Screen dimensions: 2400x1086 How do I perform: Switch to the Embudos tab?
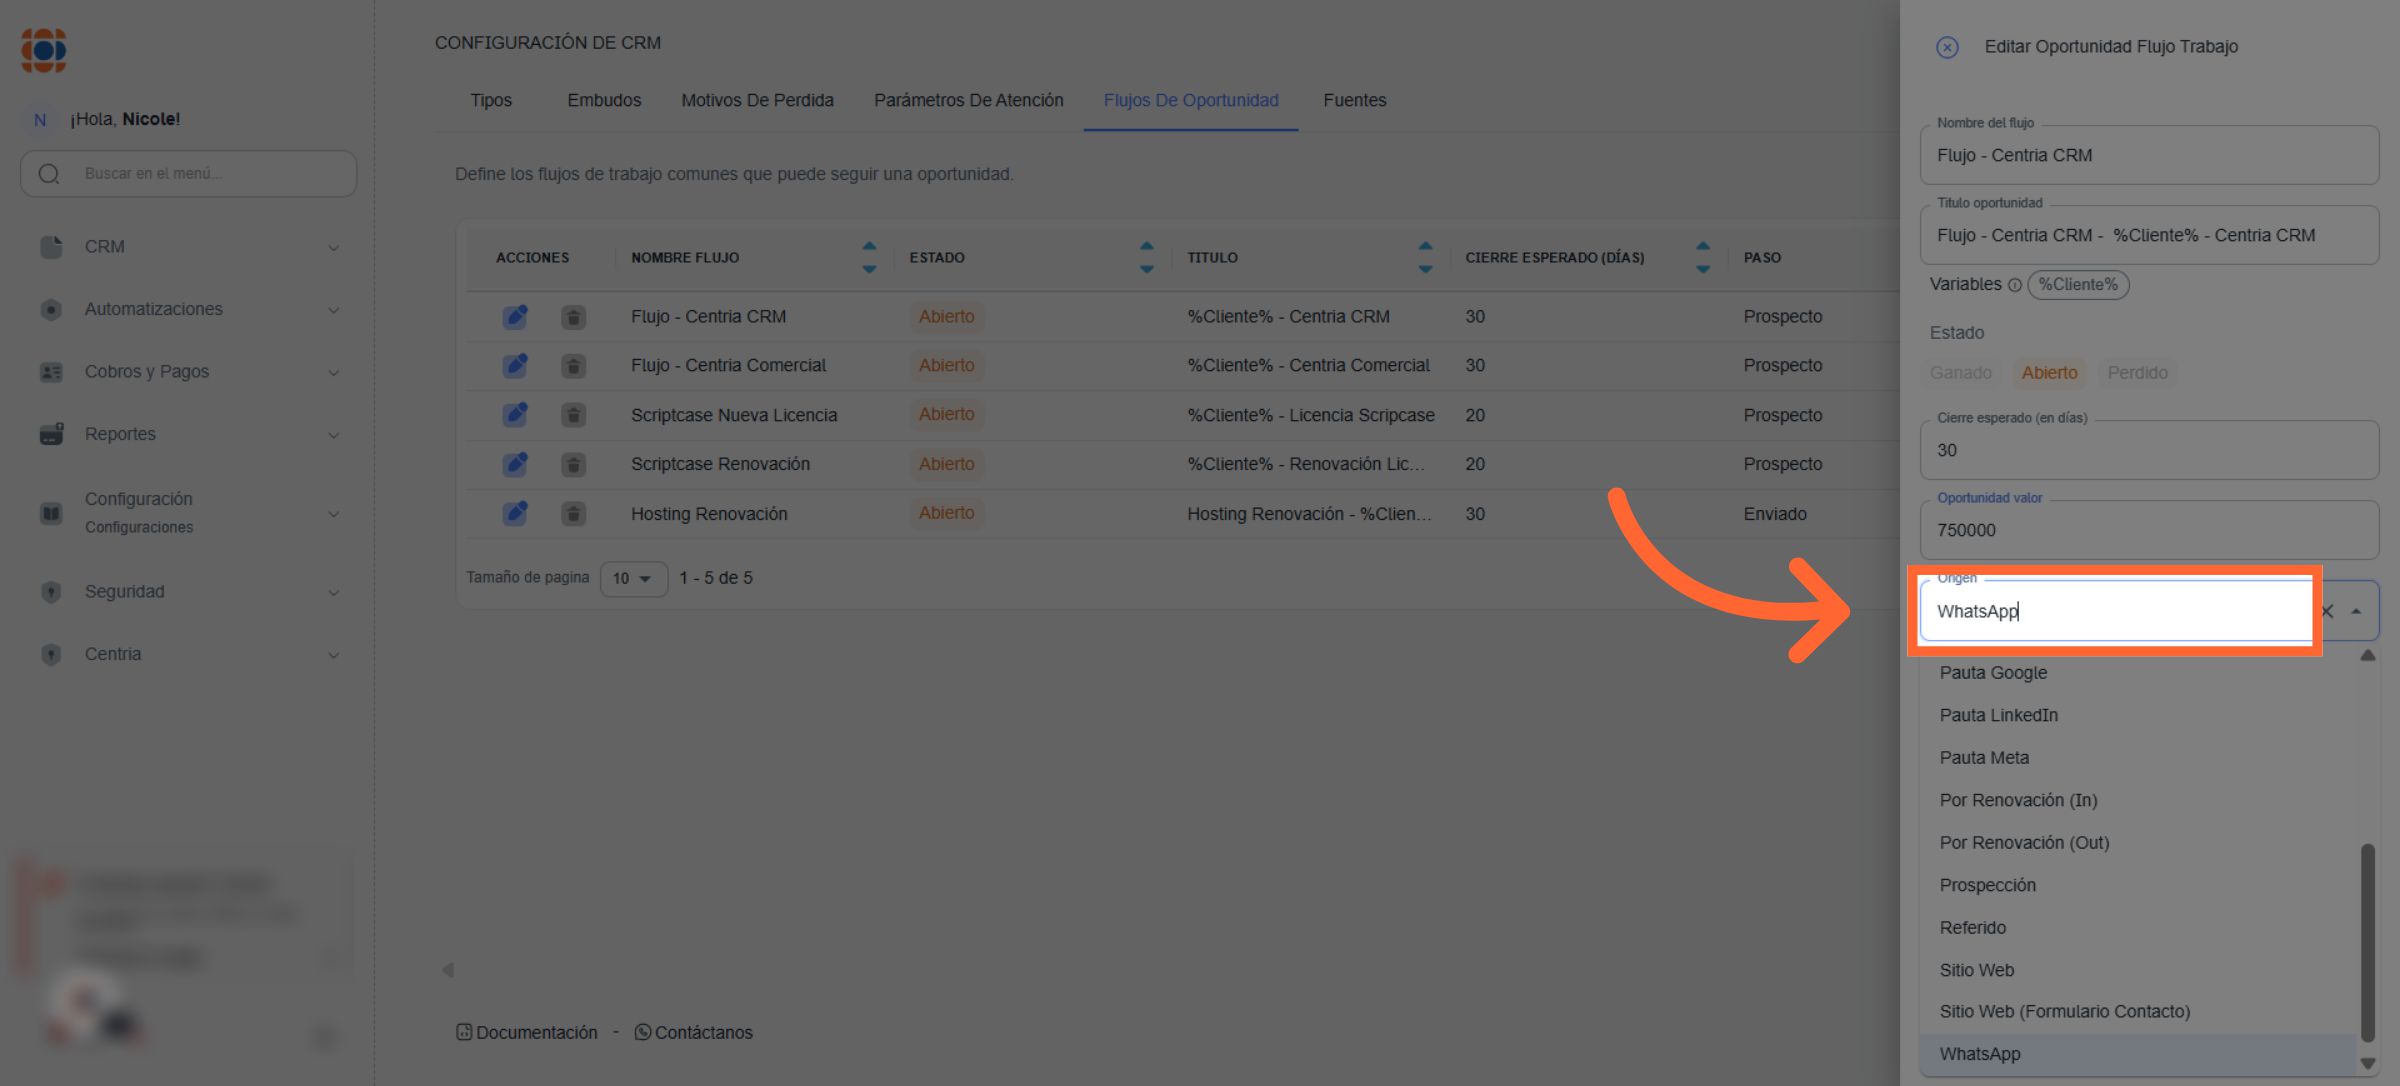604,100
